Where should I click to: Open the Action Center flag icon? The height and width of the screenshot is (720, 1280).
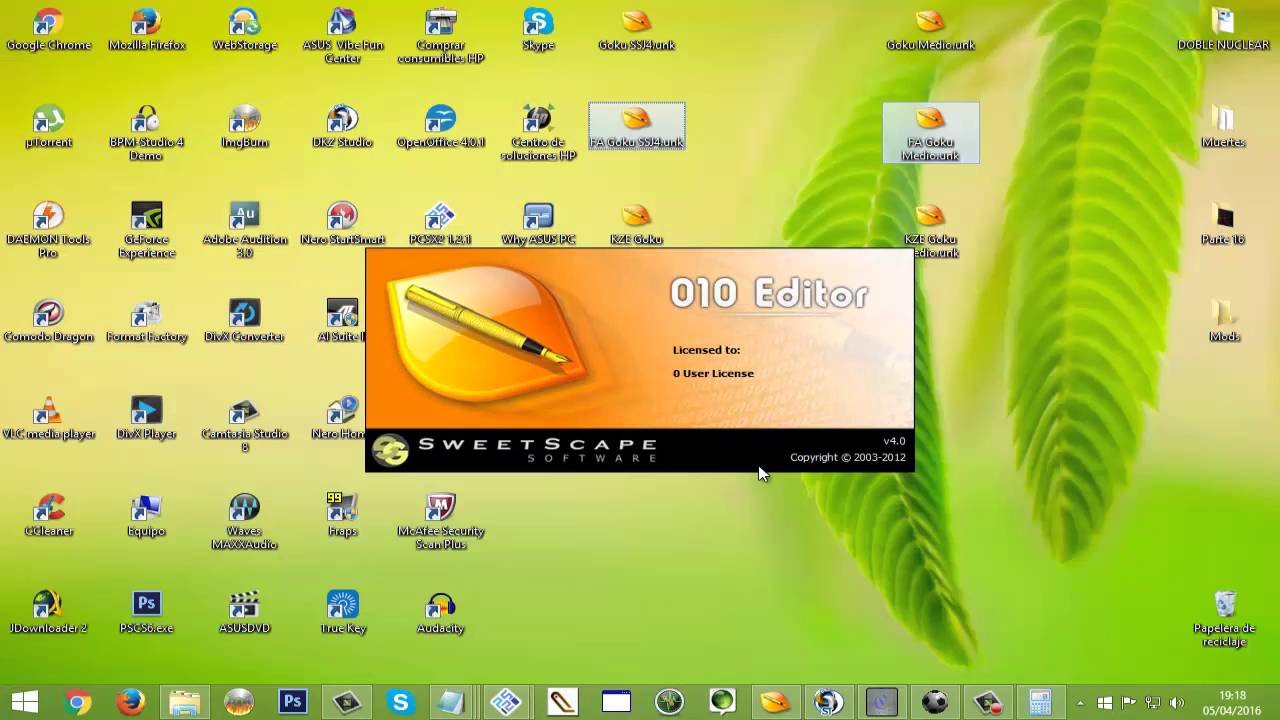[1129, 703]
